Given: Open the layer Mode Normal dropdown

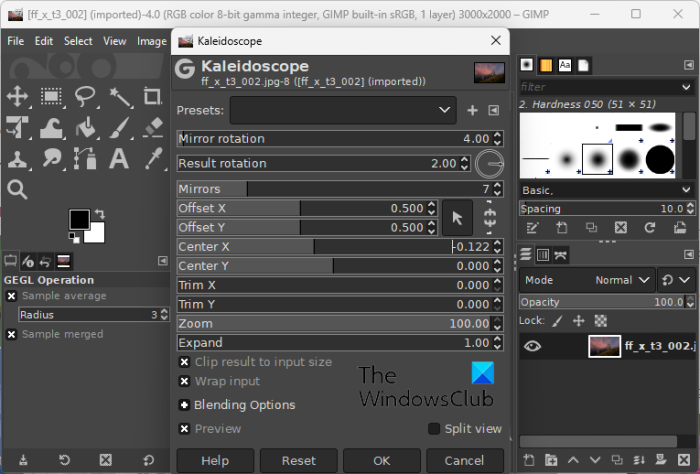Looking at the screenshot, I should coord(587,280).
